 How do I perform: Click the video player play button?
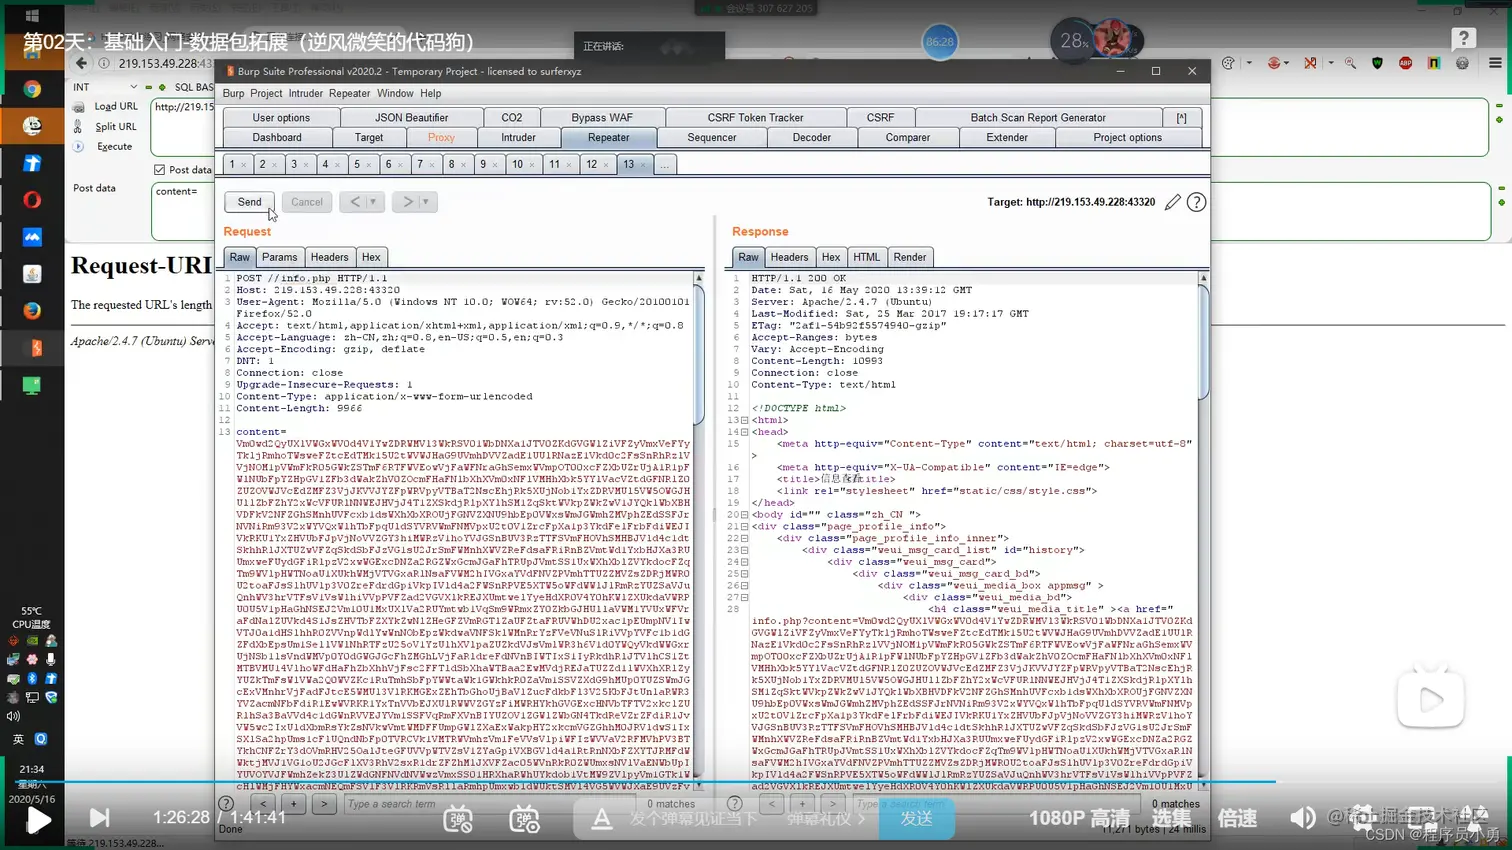click(x=38, y=820)
